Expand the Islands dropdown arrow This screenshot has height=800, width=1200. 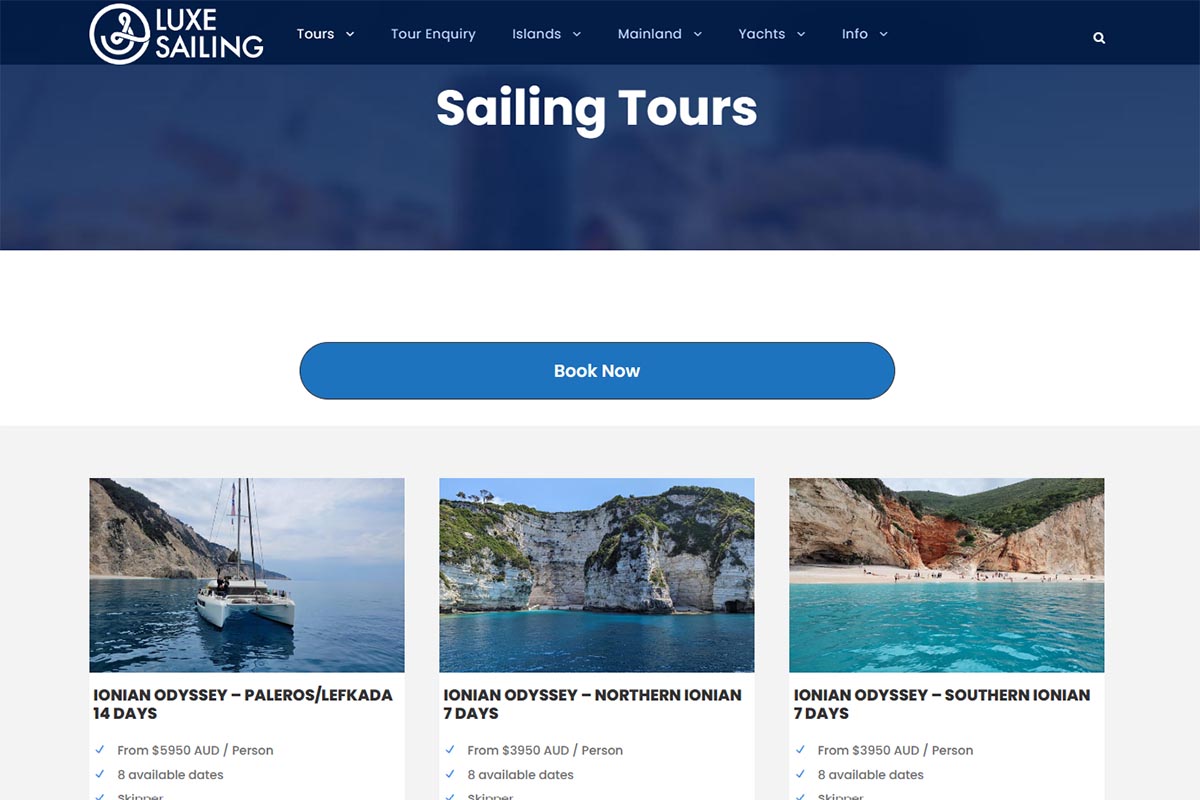click(x=577, y=34)
